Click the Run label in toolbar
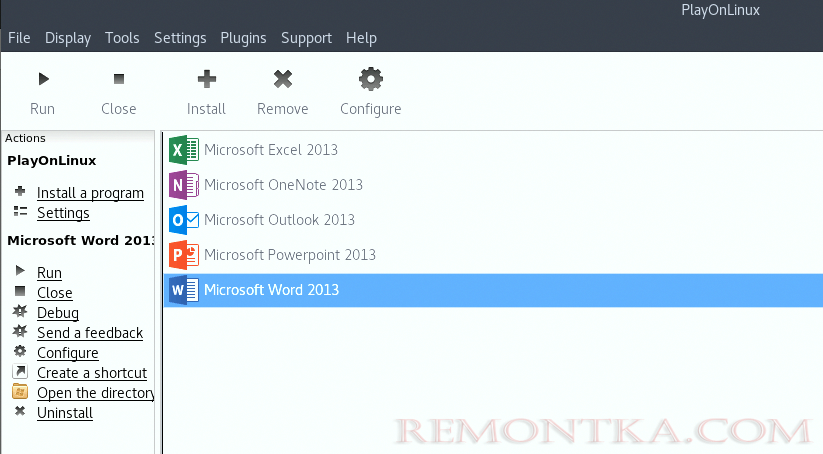Screen dimensions: 823x454 (x=43, y=109)
